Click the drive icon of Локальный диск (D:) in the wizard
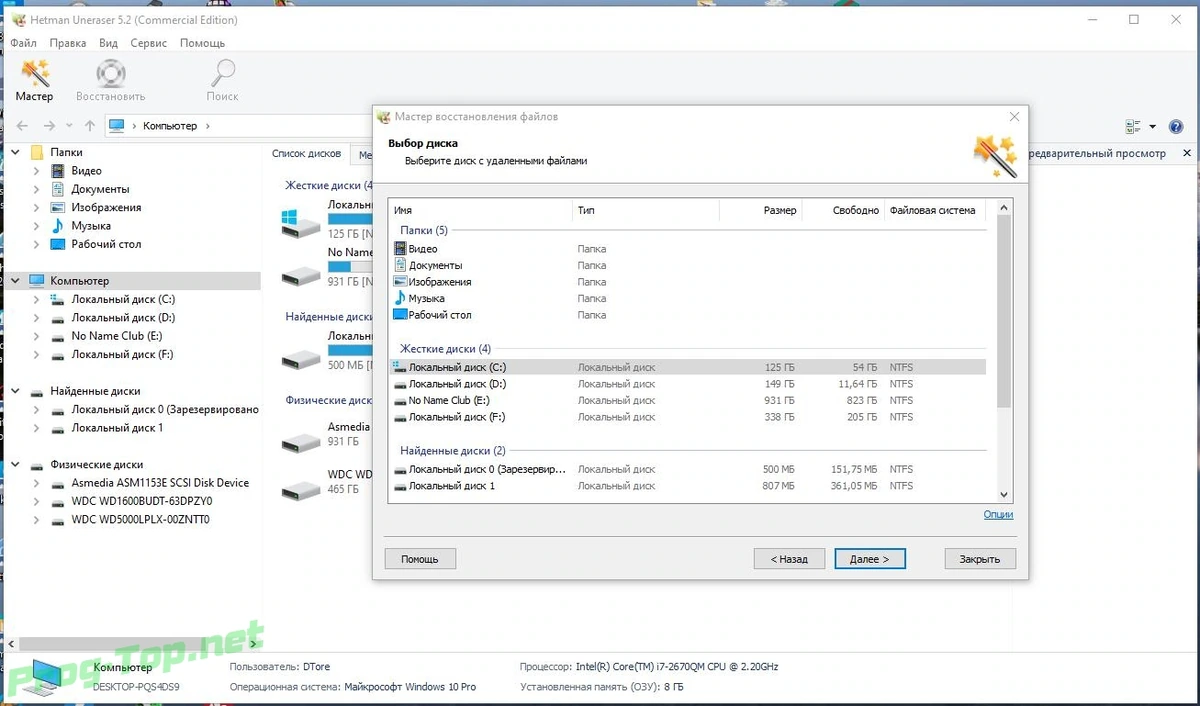 click(401, 384)
